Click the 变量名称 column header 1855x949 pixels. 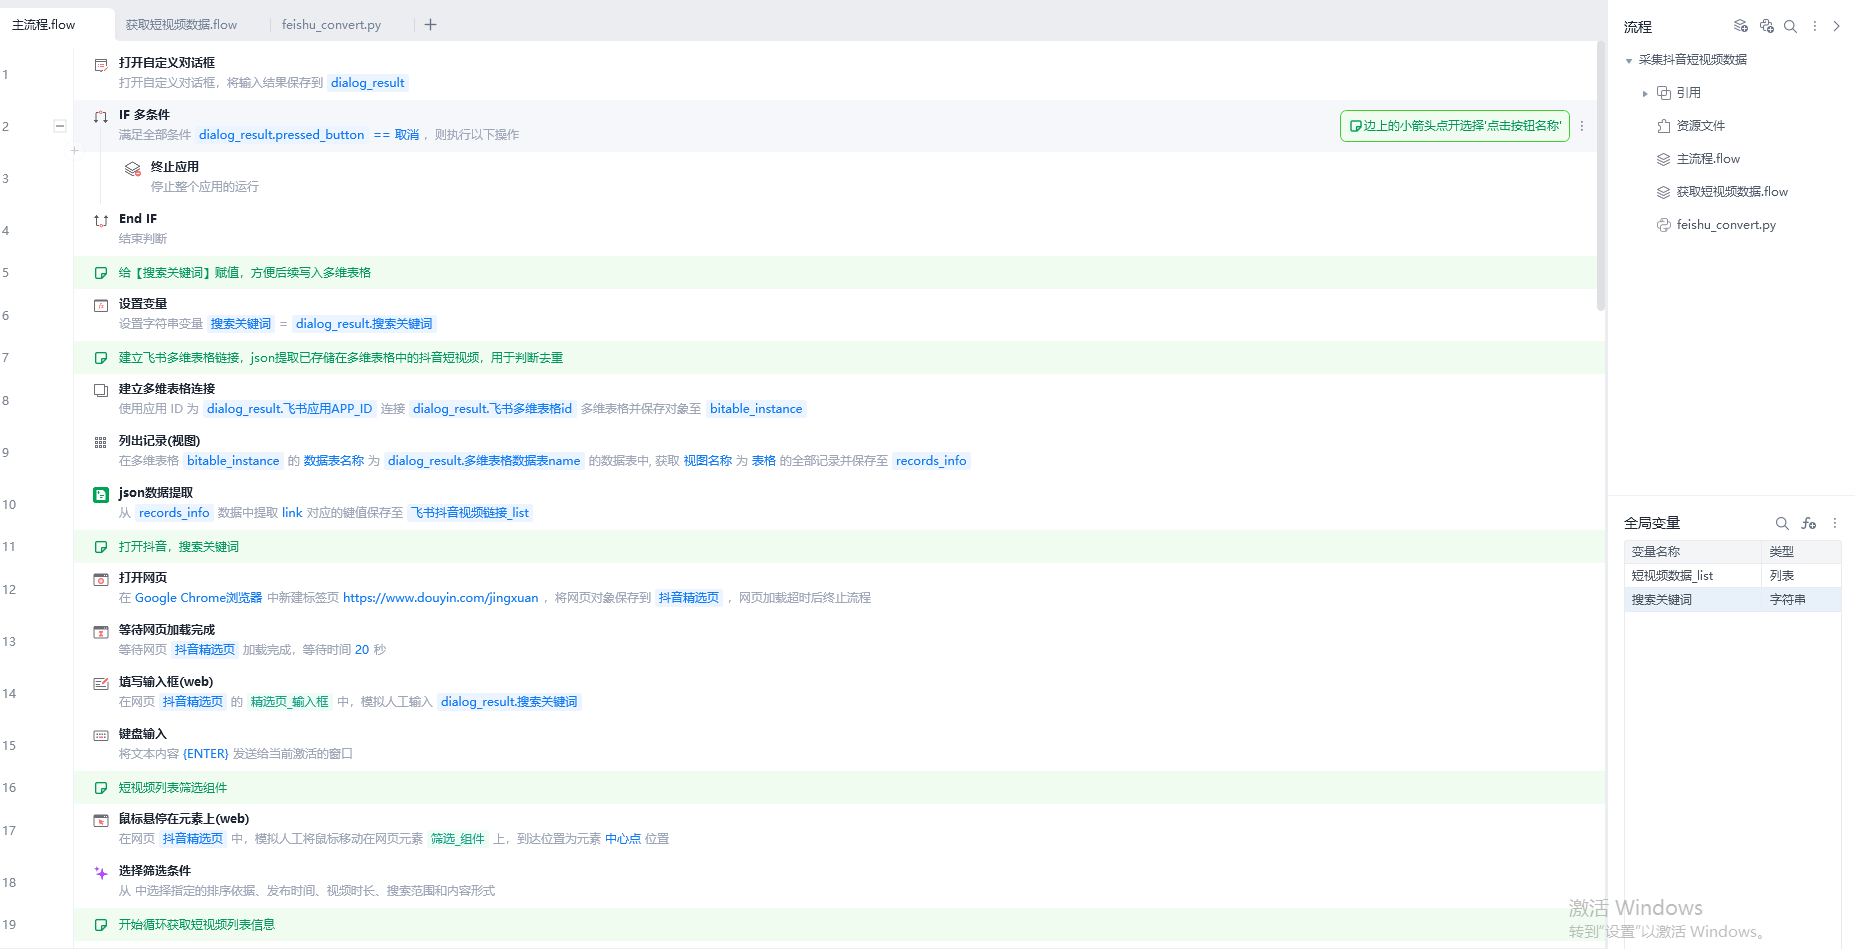click(1692, 552)
